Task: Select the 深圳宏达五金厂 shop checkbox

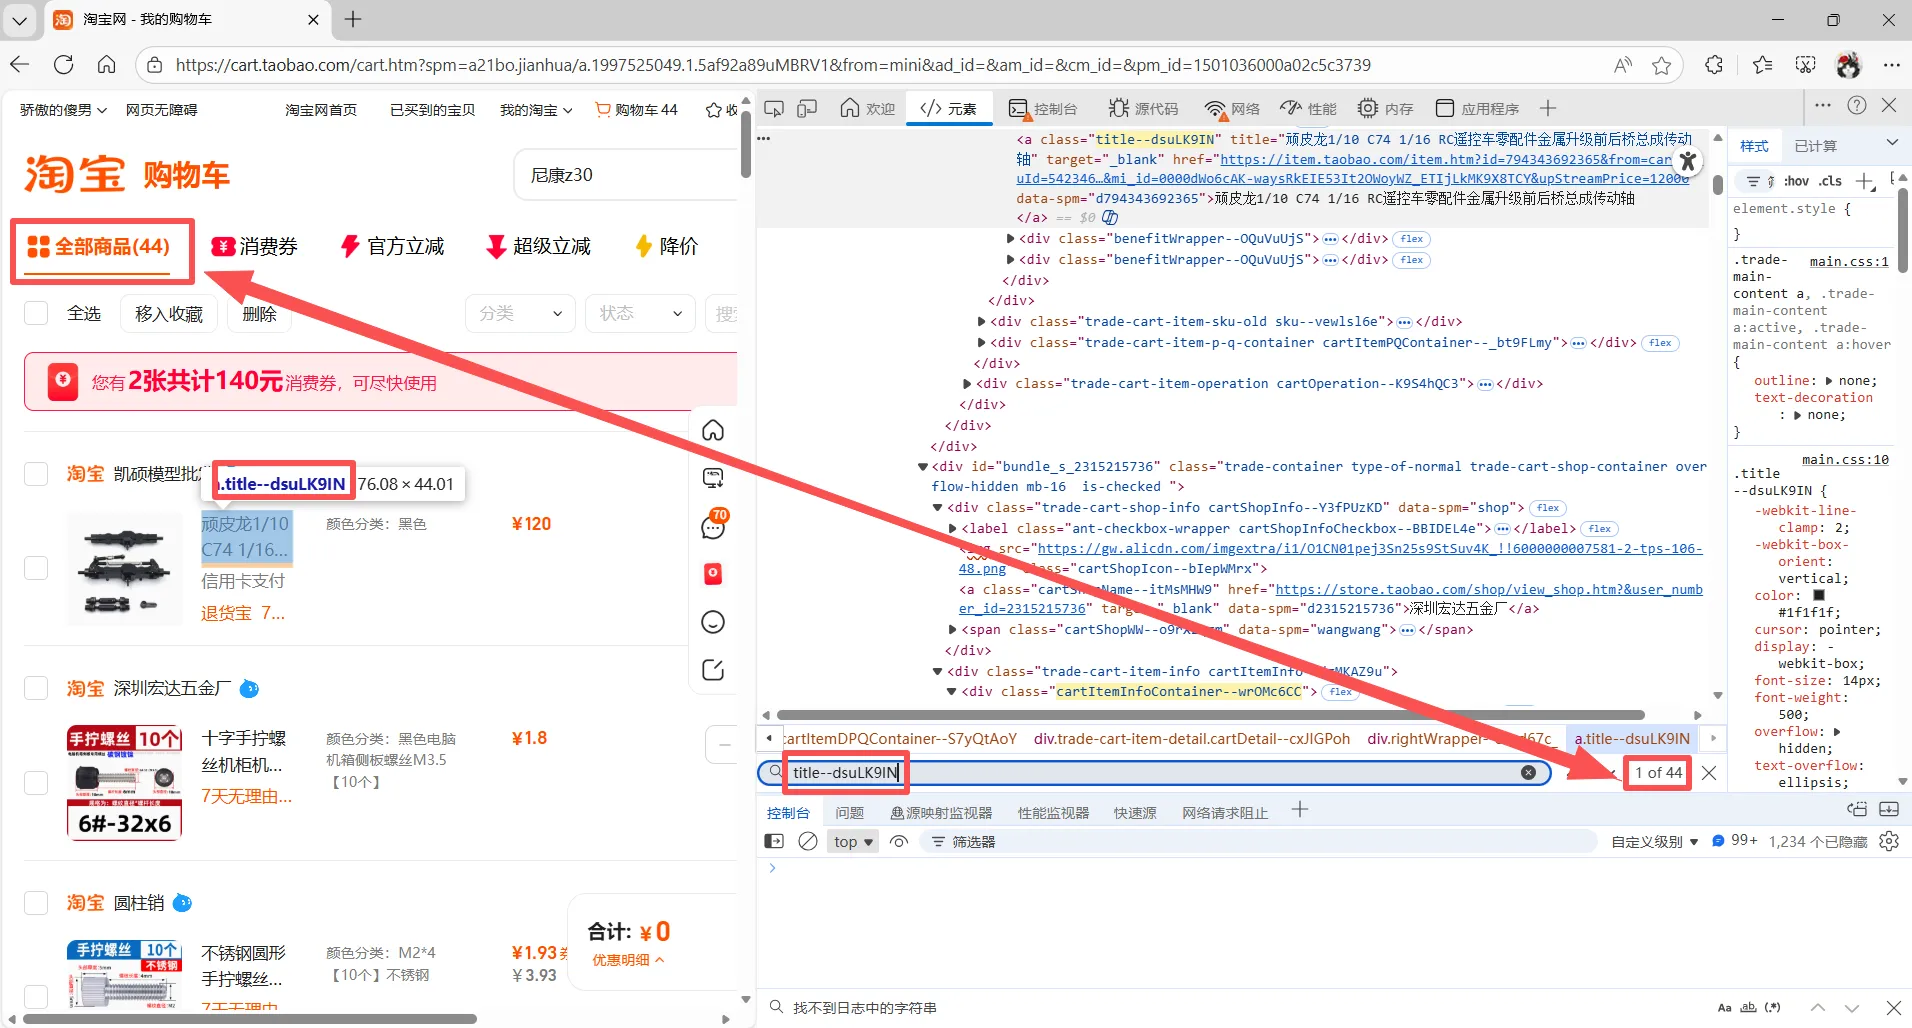Action: (37, 688)
